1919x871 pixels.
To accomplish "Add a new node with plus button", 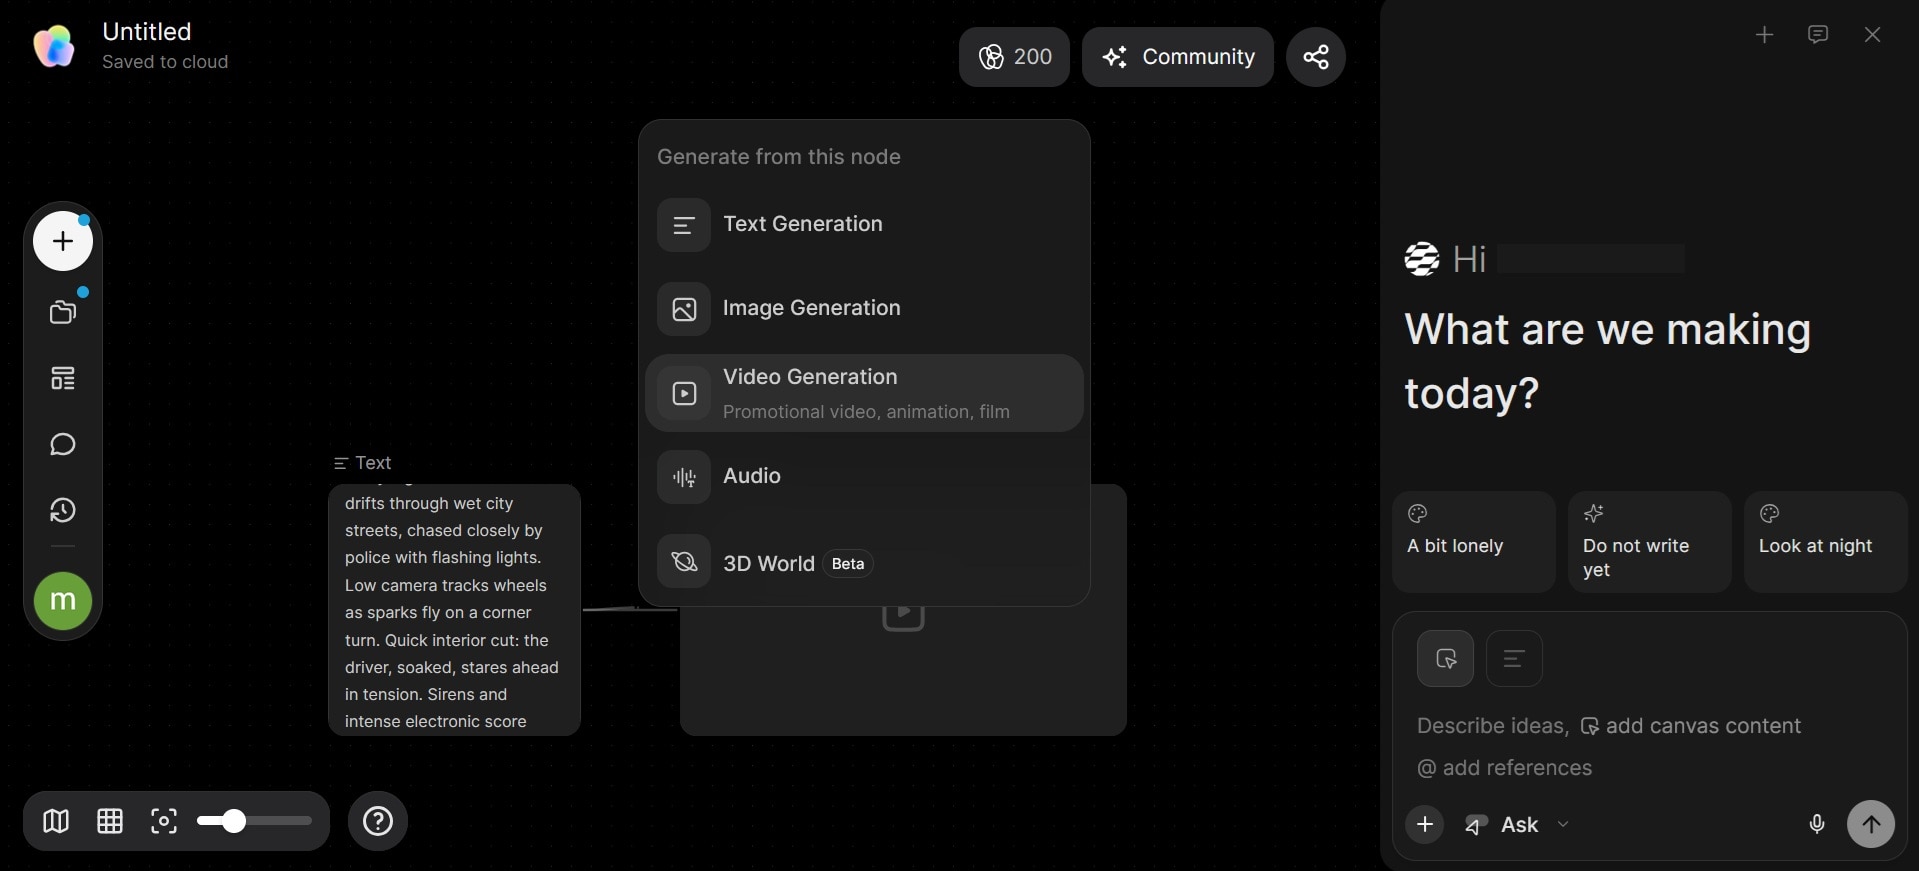I will [x=63, y=241].
